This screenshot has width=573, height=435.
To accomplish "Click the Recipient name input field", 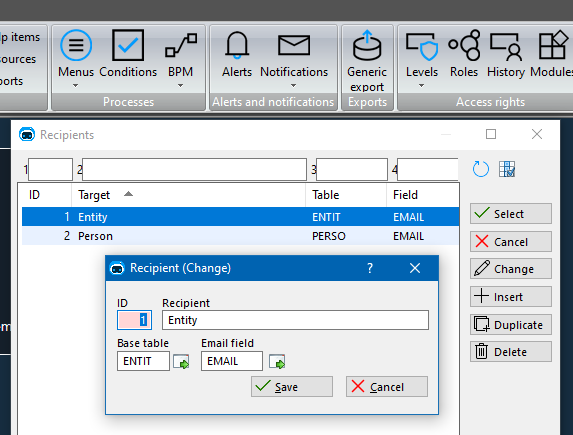I will point(295,320).
